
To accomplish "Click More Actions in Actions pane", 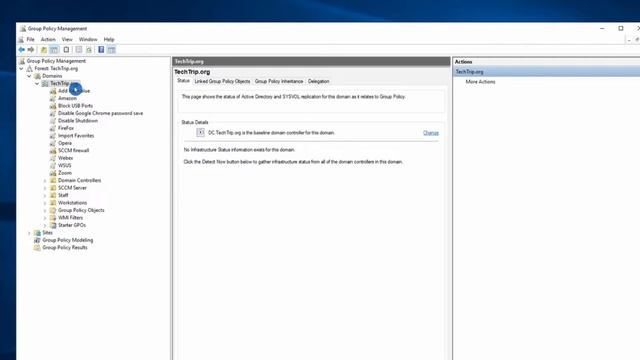I will pos(480,82).
